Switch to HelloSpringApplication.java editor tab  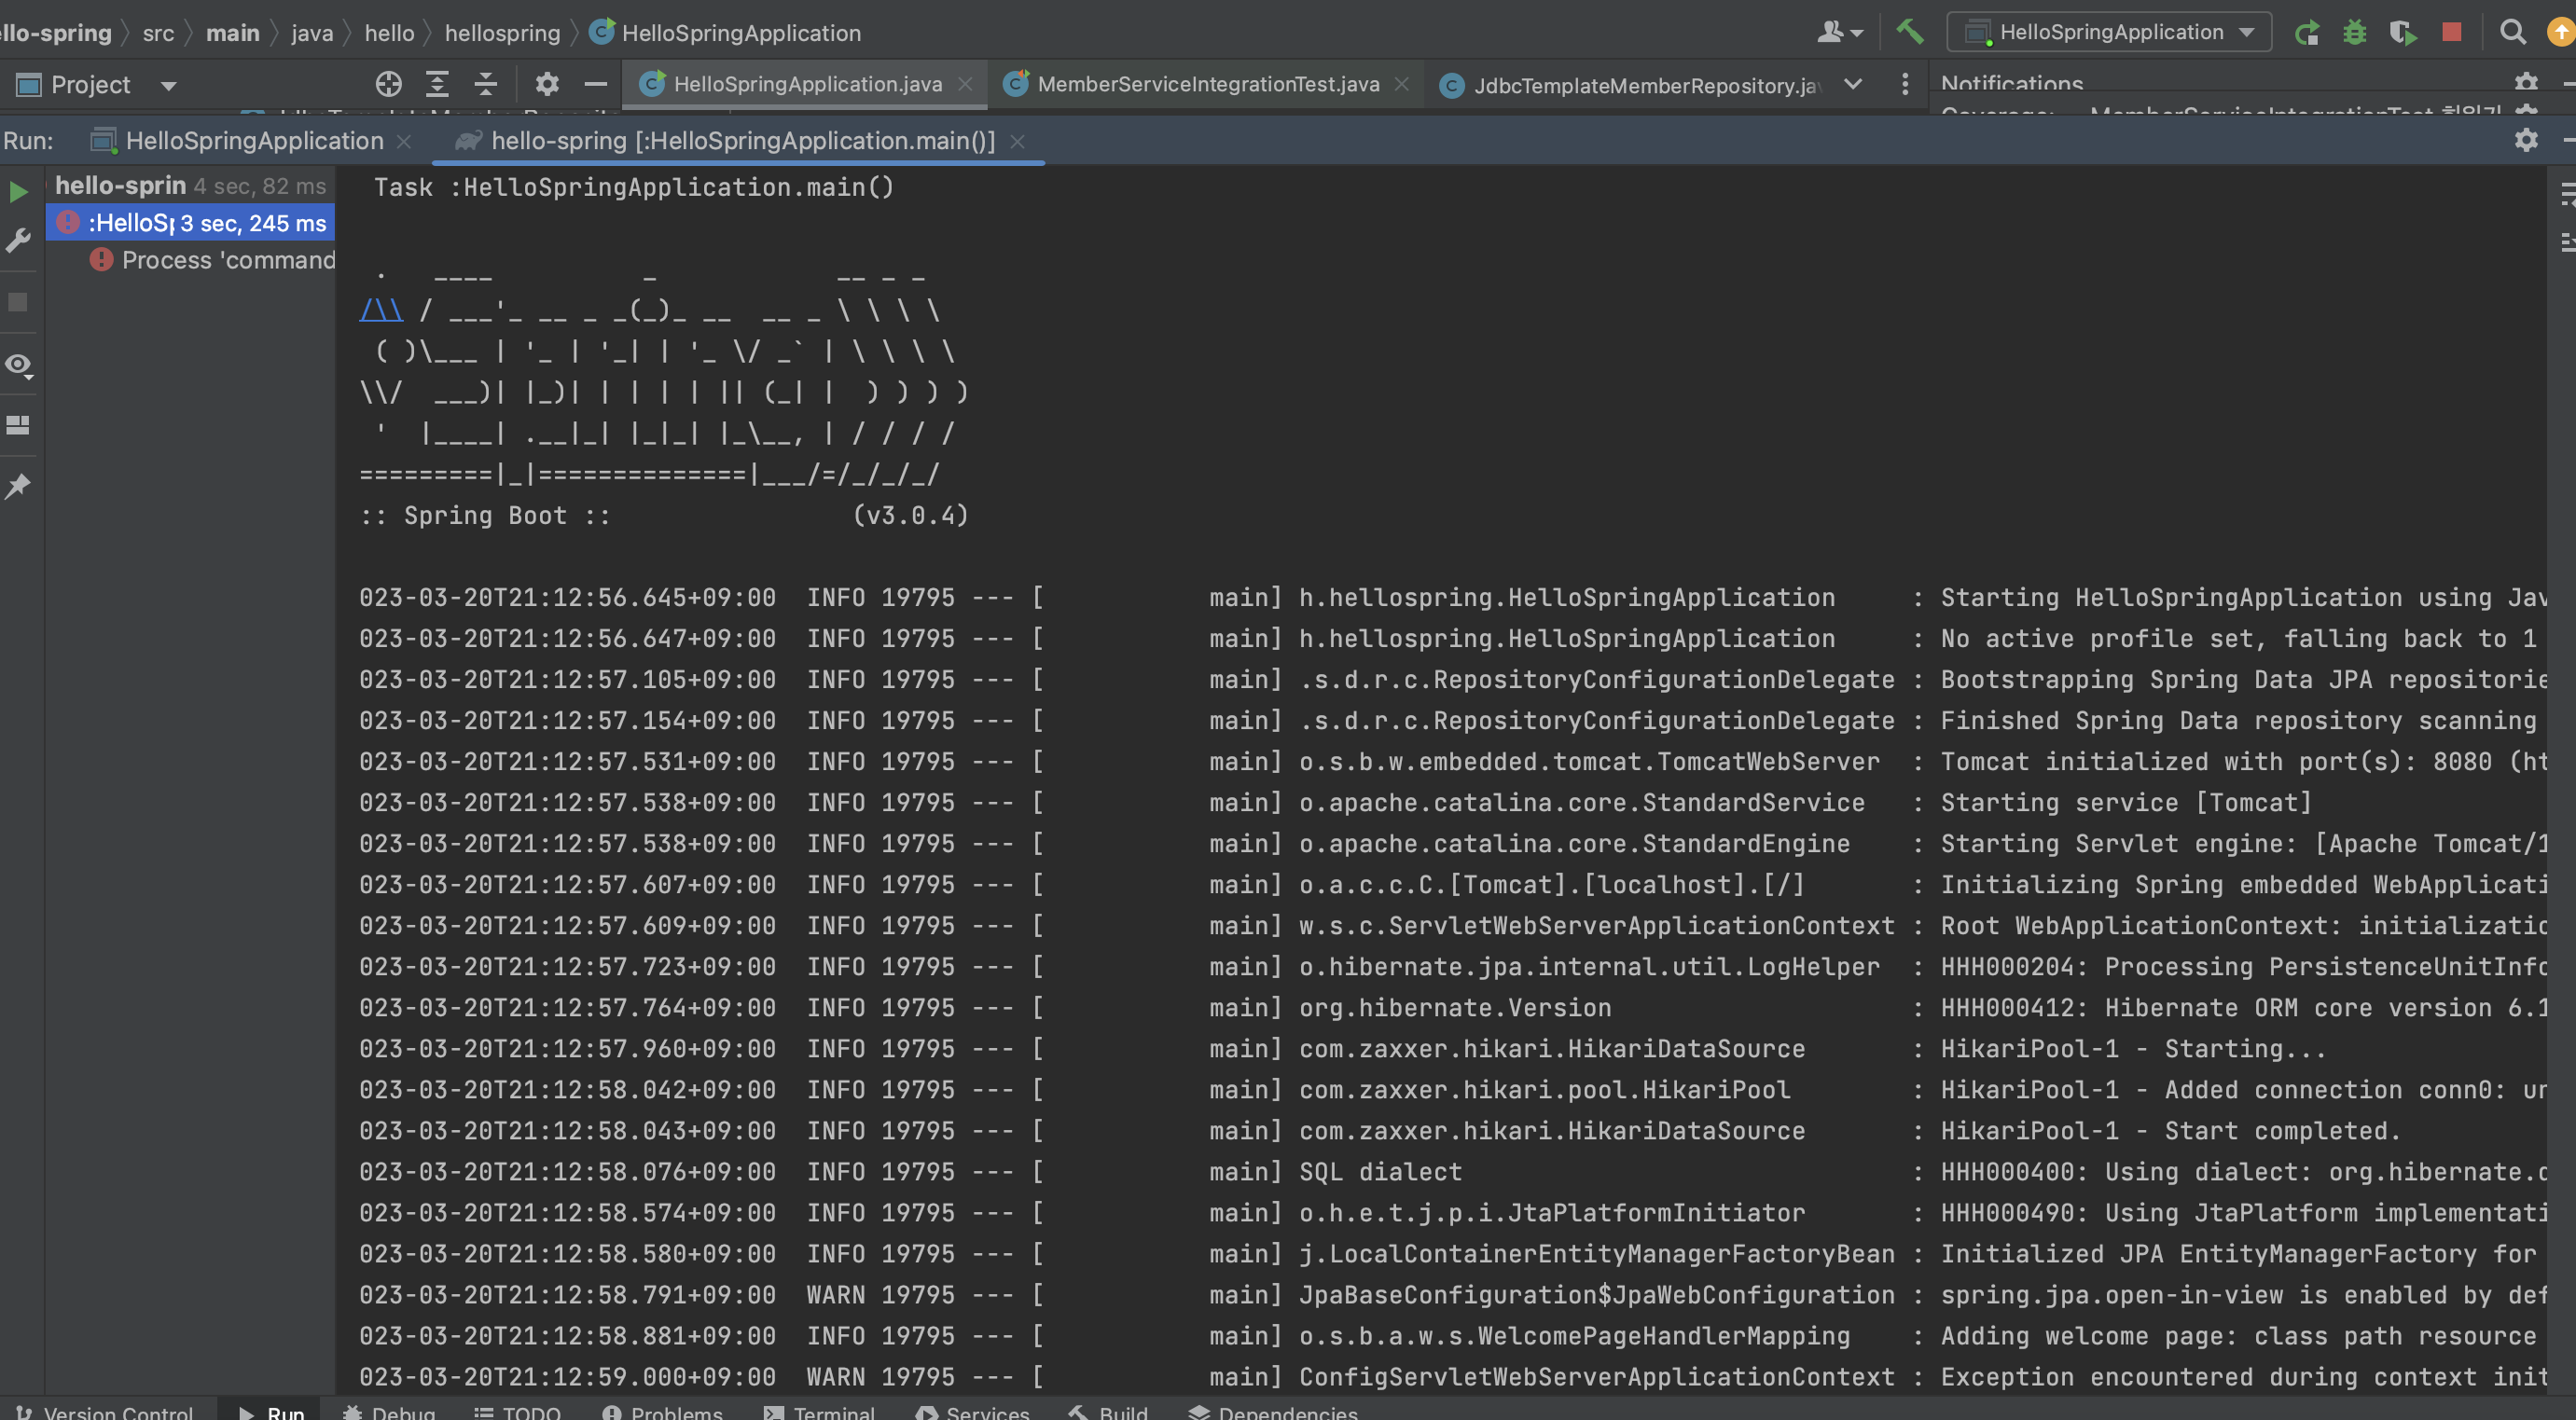point(807,84)
